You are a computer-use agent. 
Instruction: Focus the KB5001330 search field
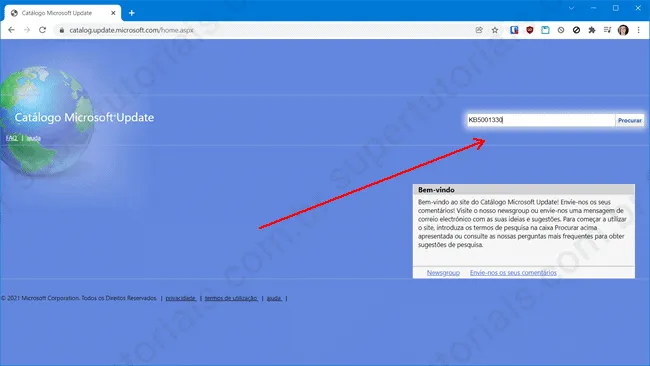541,120
